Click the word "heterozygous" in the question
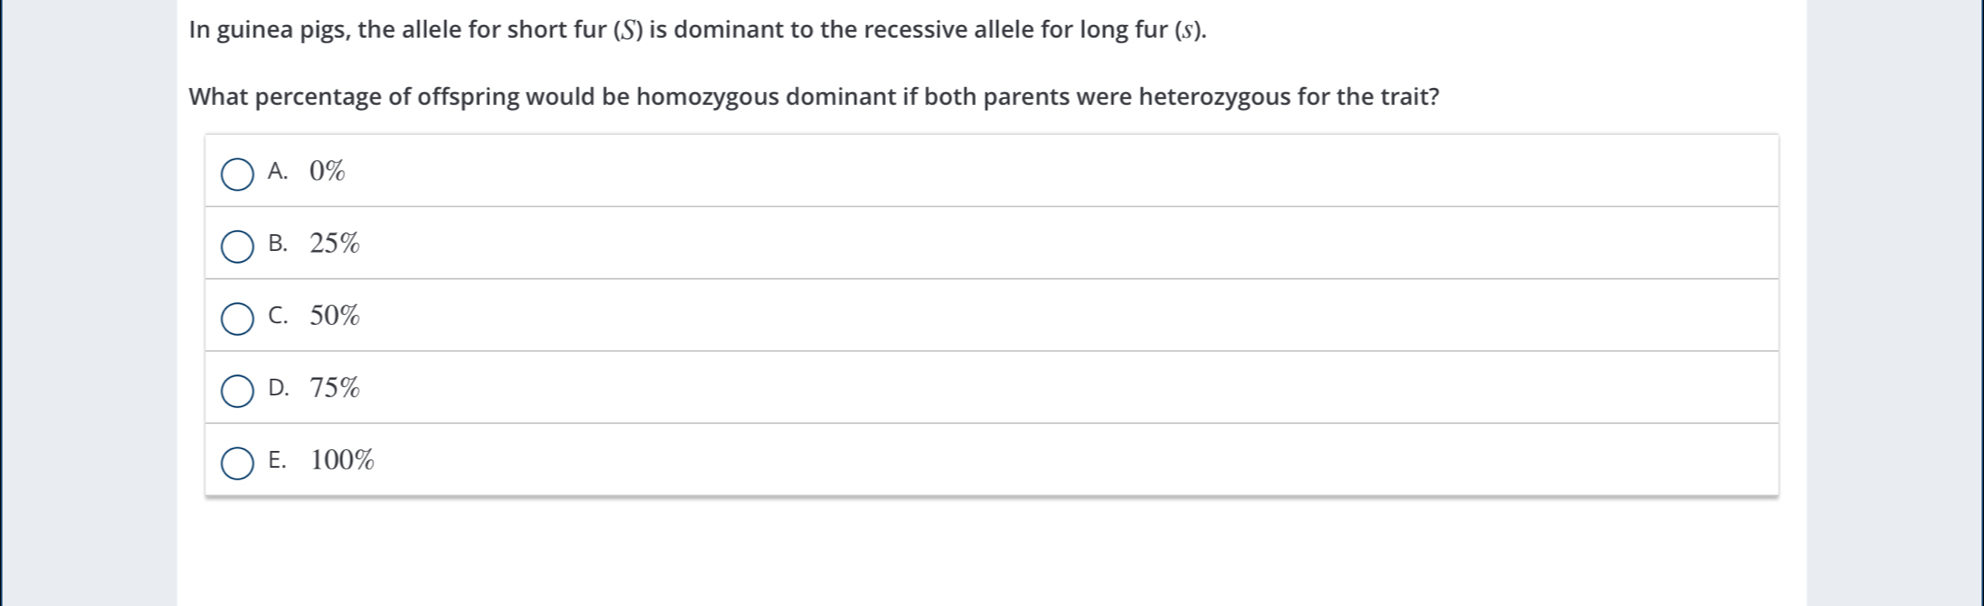Image resolution: width=1984 pixels, height=606 pixels. [x=1214, y=97]
